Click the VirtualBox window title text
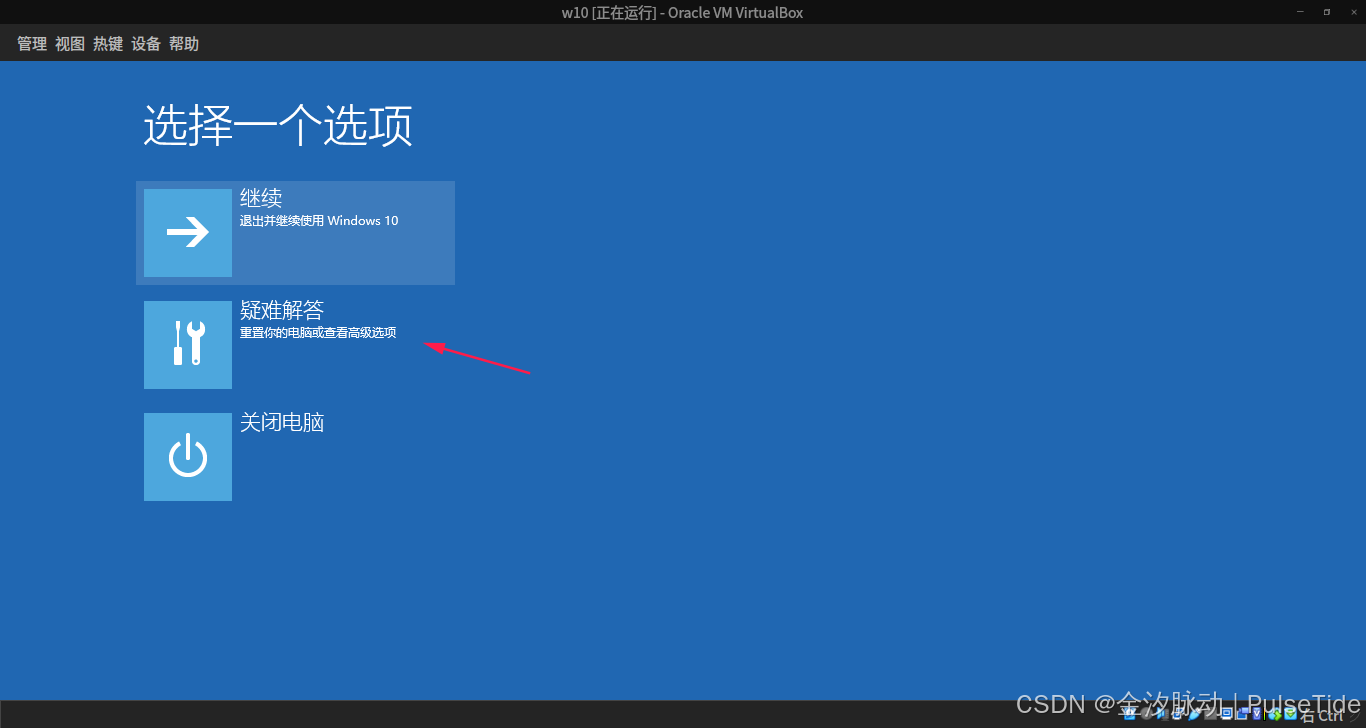 pos(682,13)
